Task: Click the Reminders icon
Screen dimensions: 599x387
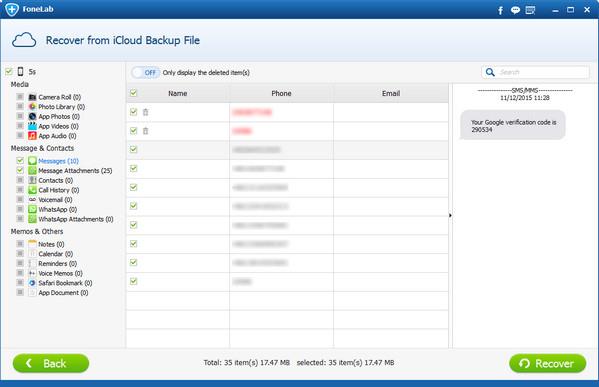Action: [32, 263]
